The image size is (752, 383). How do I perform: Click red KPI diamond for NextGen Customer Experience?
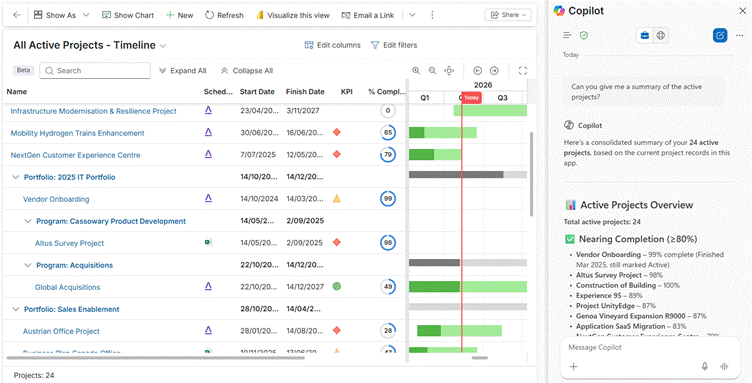point(337,154)
